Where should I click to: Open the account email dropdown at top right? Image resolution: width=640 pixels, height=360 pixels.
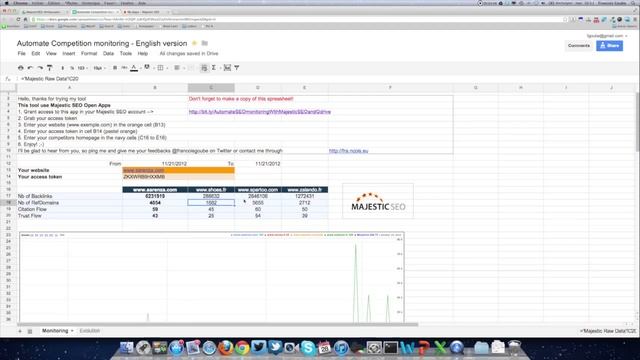[x=607, y=36]
